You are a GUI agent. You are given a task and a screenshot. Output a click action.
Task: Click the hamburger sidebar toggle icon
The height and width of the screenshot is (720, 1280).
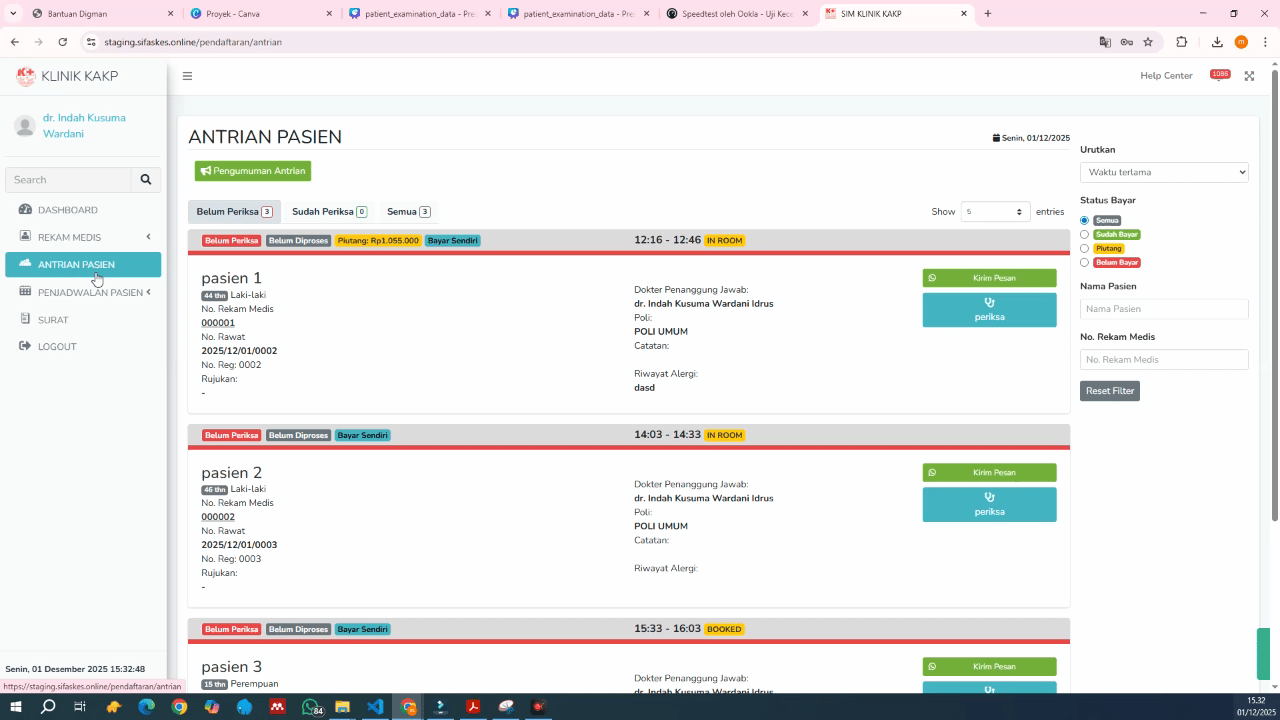(x=187, y=76)
